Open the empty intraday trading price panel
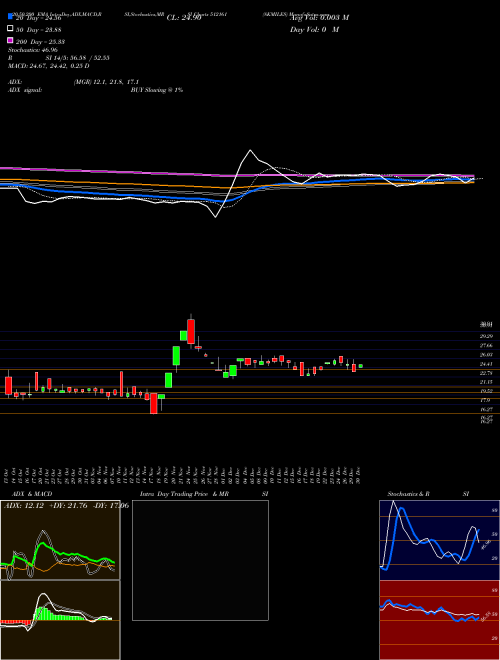The width and height of the screenshot is (500, 660). 200,560
